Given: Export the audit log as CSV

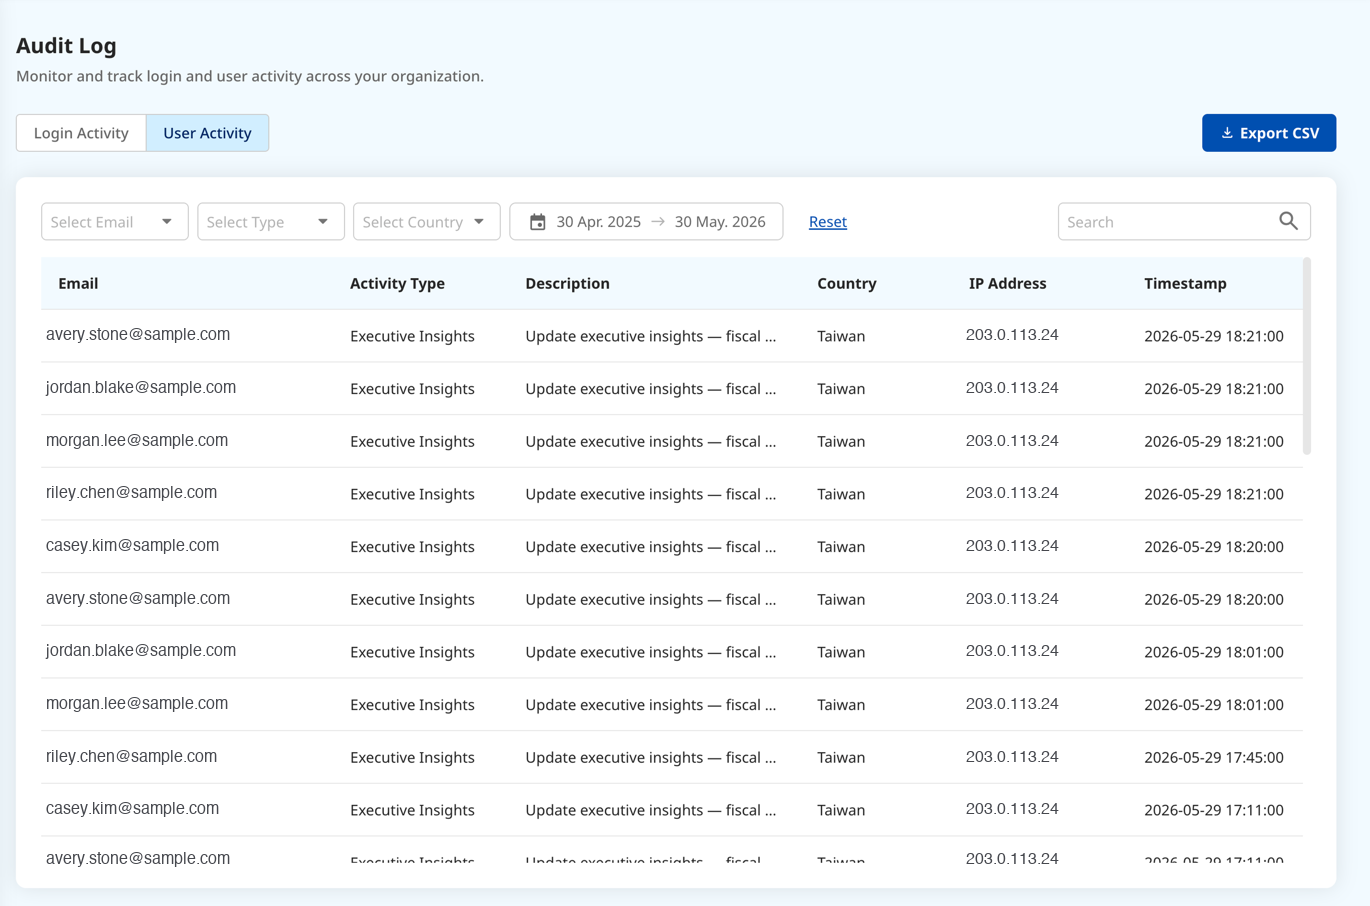Looking at the screenshot, I should (x=1269, y=133).
